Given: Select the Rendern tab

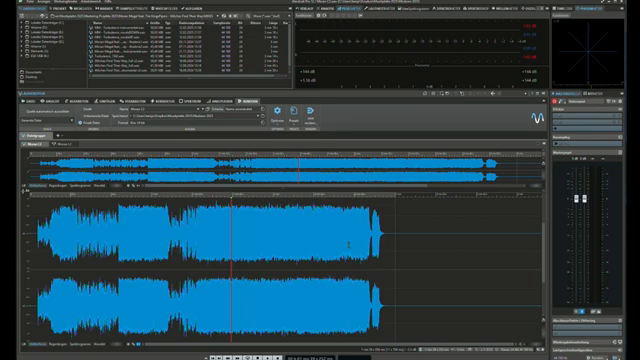Looking at the screenshot, I should pyautogui.click(x=248, y=101).
